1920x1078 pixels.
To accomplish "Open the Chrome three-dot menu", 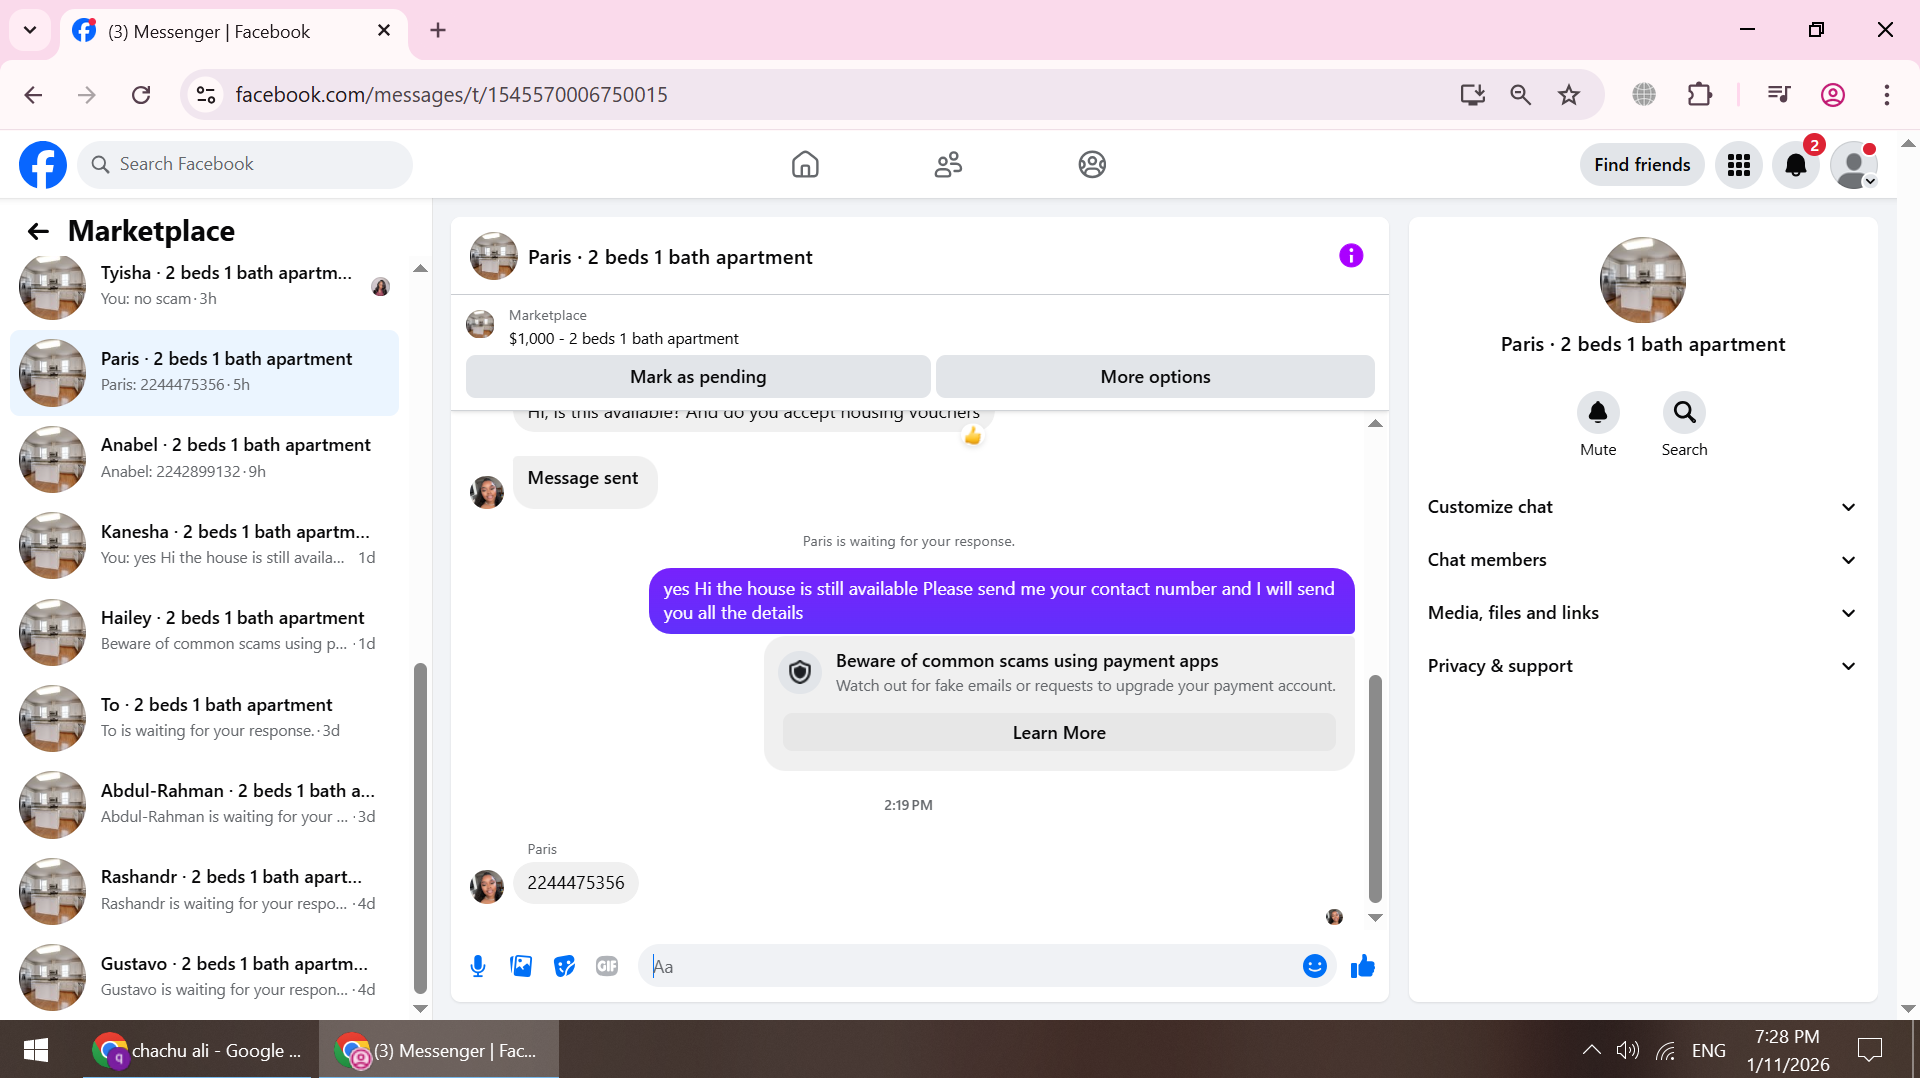I will click(1887, 95).
